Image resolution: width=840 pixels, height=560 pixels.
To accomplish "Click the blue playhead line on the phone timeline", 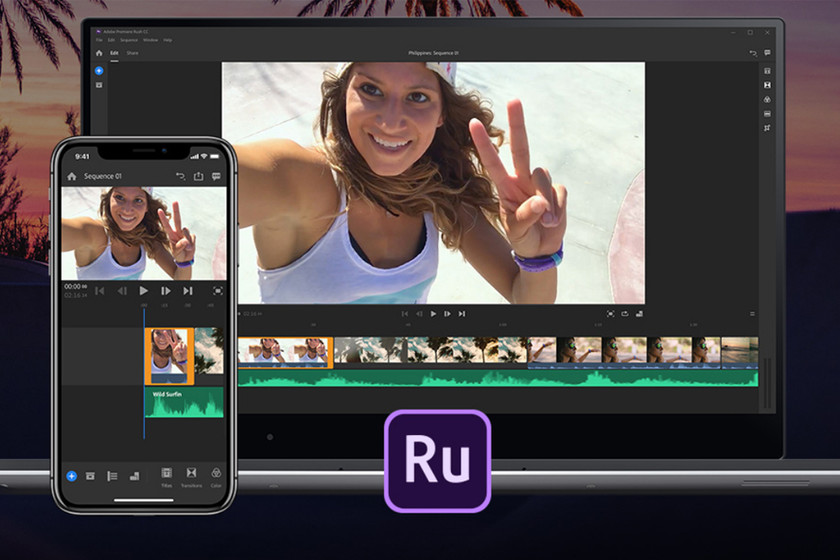I will [144, 374].
